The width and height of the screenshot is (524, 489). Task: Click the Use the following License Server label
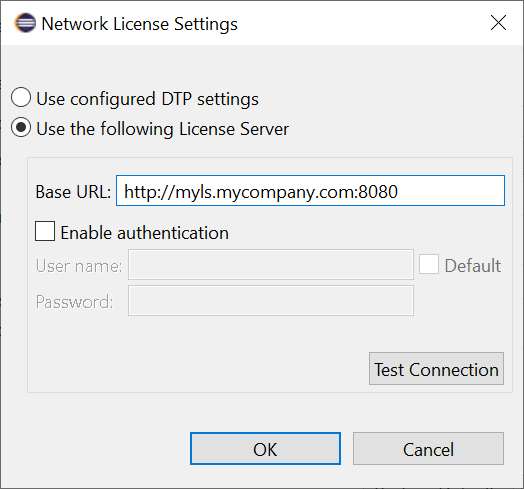coord(162,129)
